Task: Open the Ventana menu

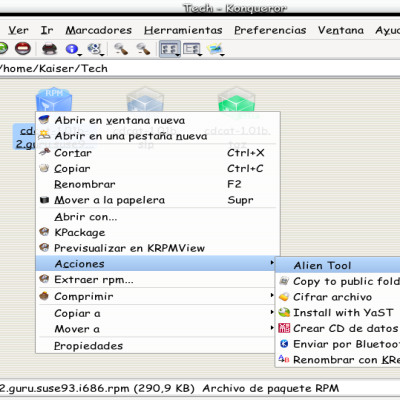Action: point(341,30)
